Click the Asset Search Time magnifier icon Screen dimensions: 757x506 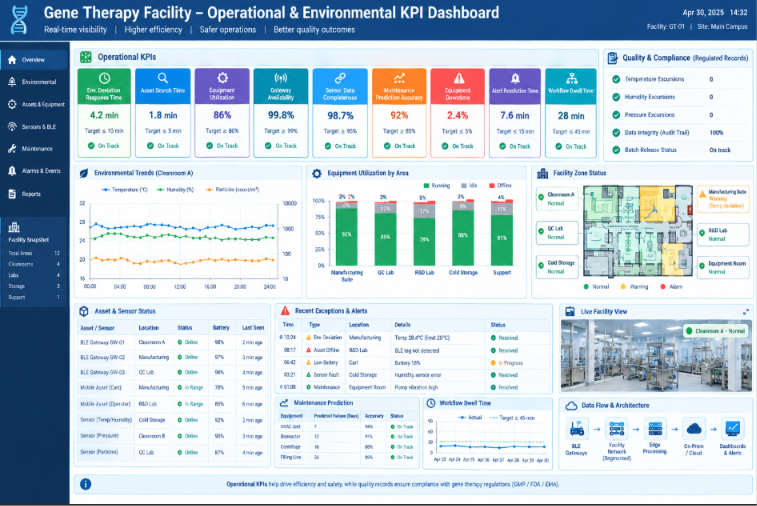click(x=163, y=78)
